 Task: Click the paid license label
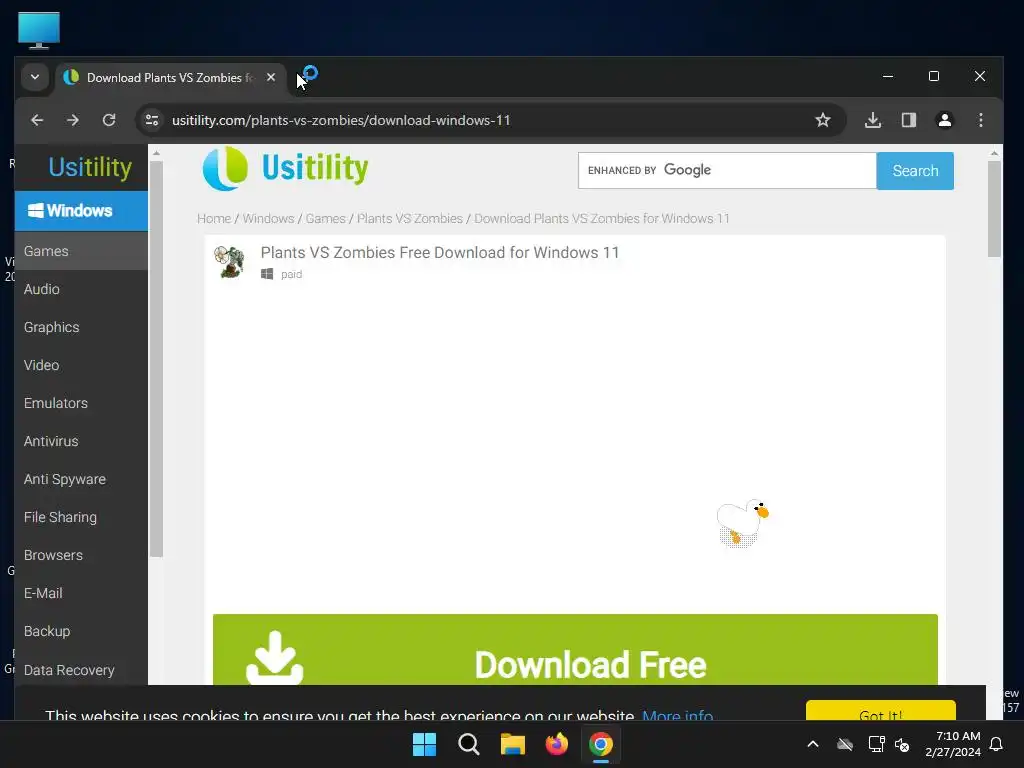click(291, 274)
